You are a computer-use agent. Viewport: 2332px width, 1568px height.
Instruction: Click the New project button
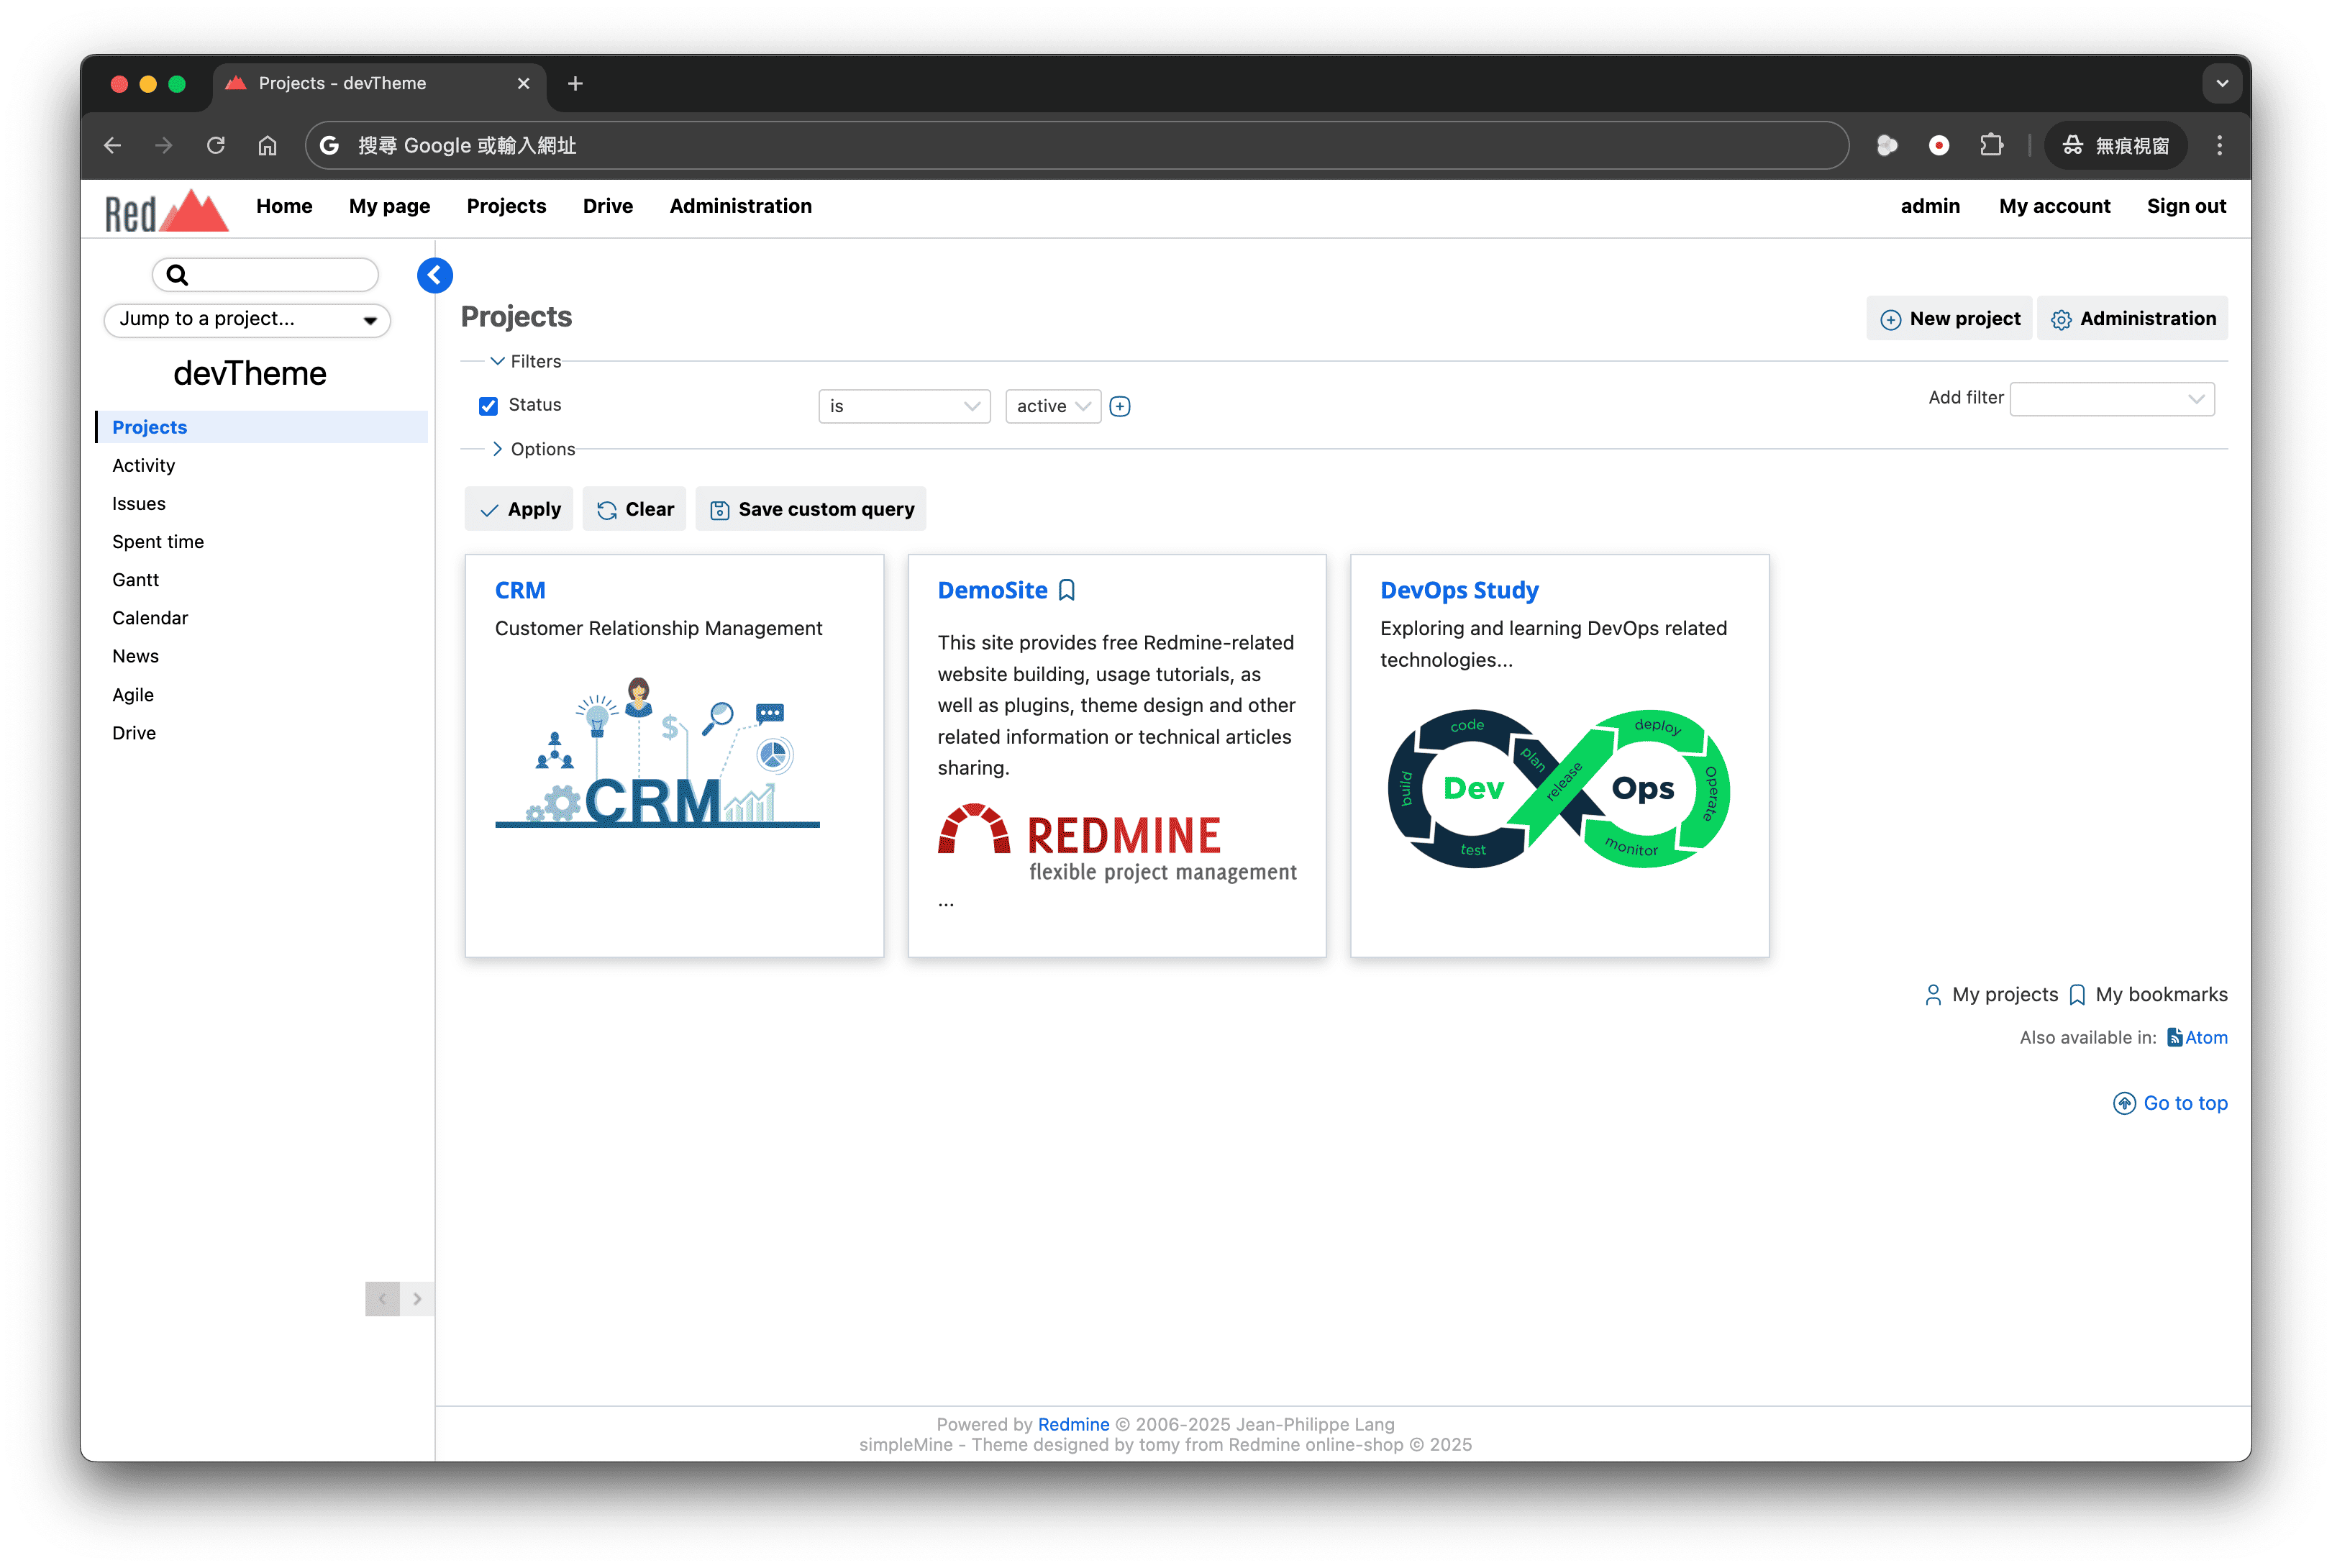[1949, 319]
